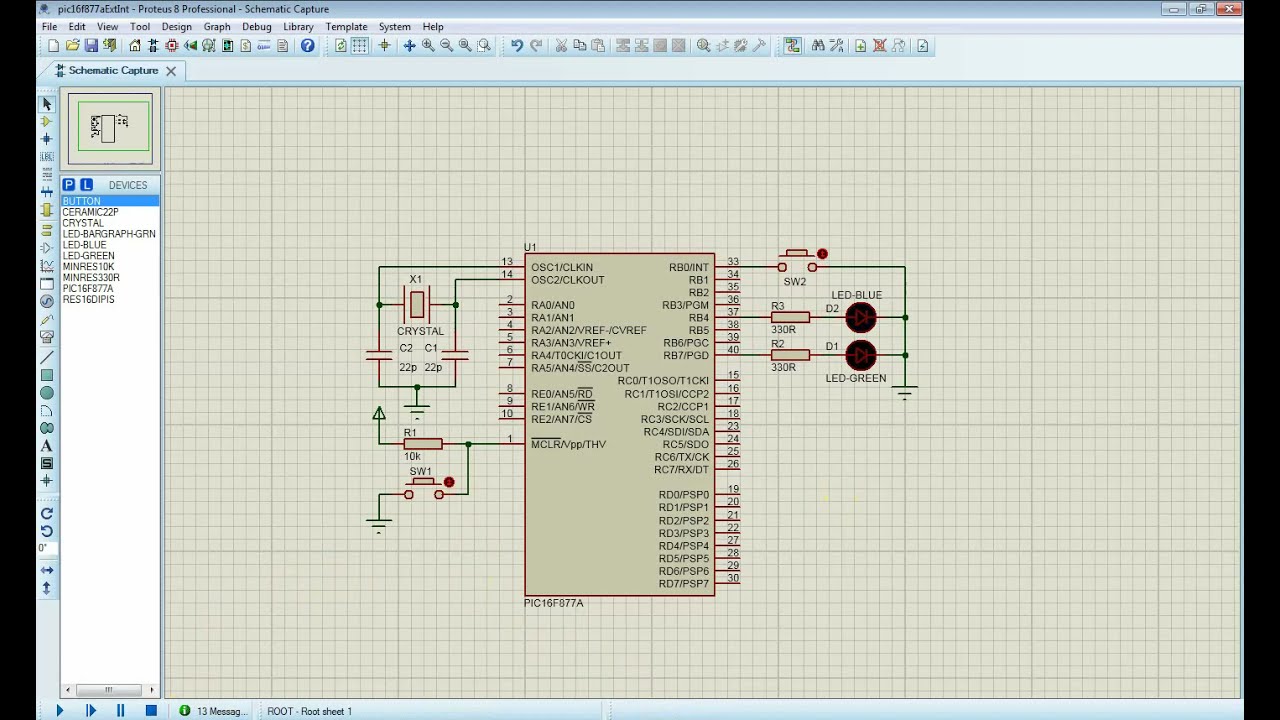The image size is (1280, 720).
Task: Select MINRES10K in the devices list
Action: click(110, 267)
